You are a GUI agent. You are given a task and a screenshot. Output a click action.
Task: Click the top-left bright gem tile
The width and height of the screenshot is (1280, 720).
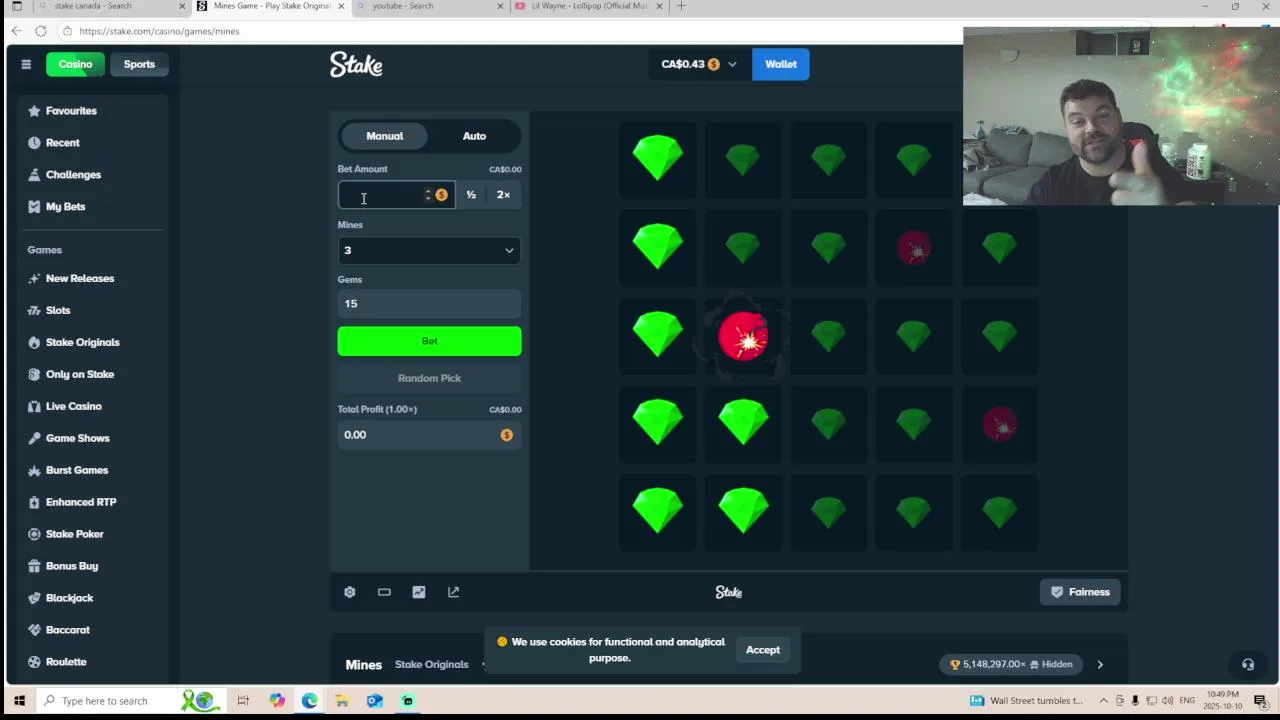[657, 160]
